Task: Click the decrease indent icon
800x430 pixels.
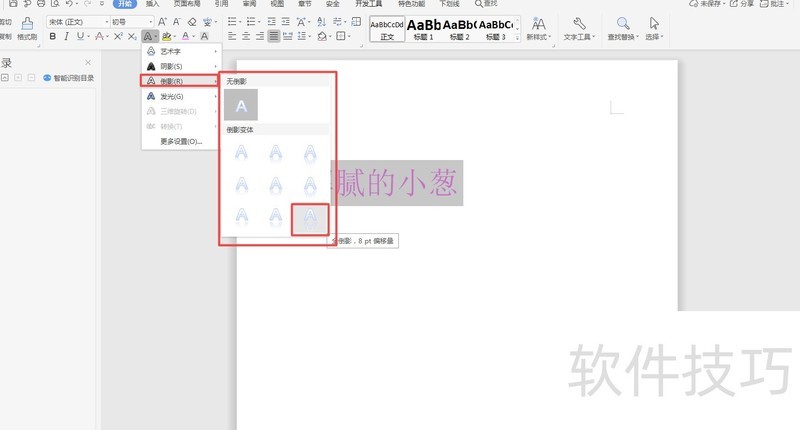Action: pos(271,21)
